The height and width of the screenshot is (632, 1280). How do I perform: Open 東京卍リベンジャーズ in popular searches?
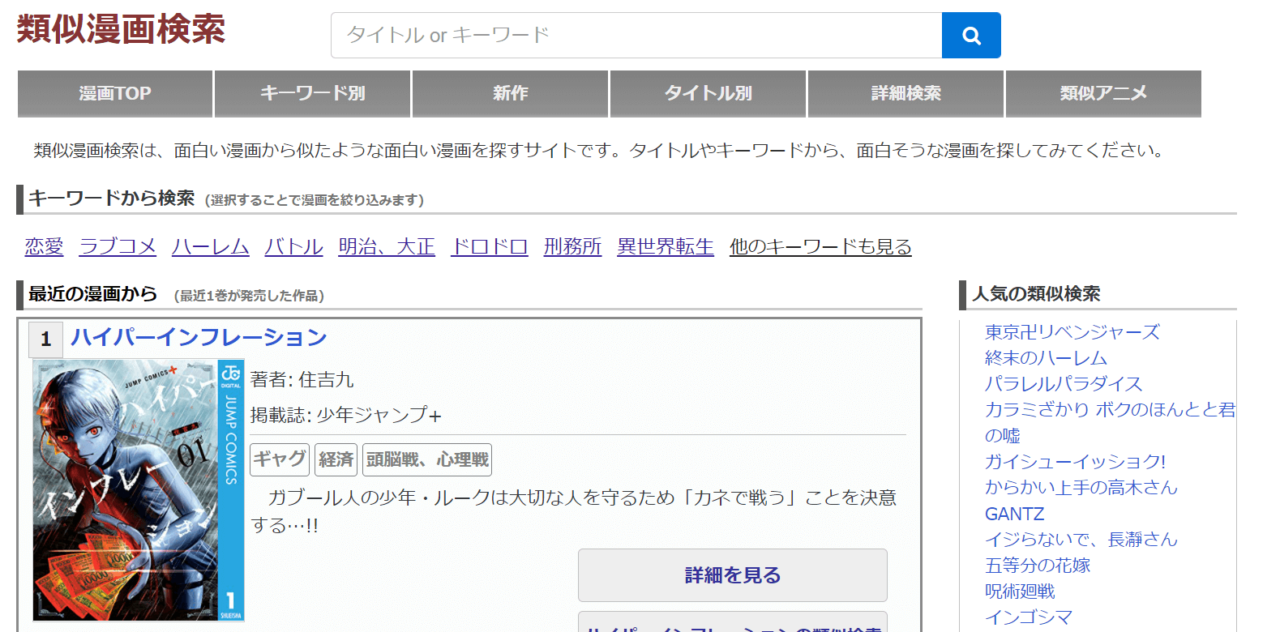point(1072,332)
